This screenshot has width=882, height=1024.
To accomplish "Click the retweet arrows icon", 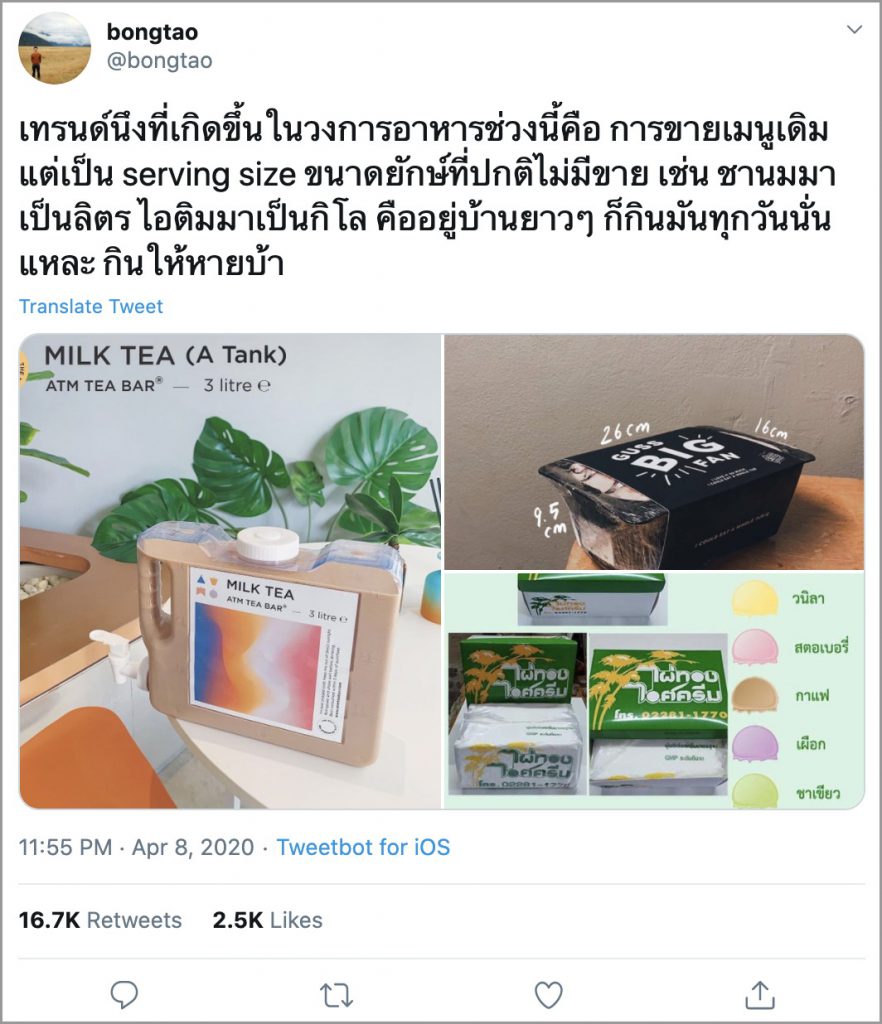I will pyautogui.click(x=336, y=995).
